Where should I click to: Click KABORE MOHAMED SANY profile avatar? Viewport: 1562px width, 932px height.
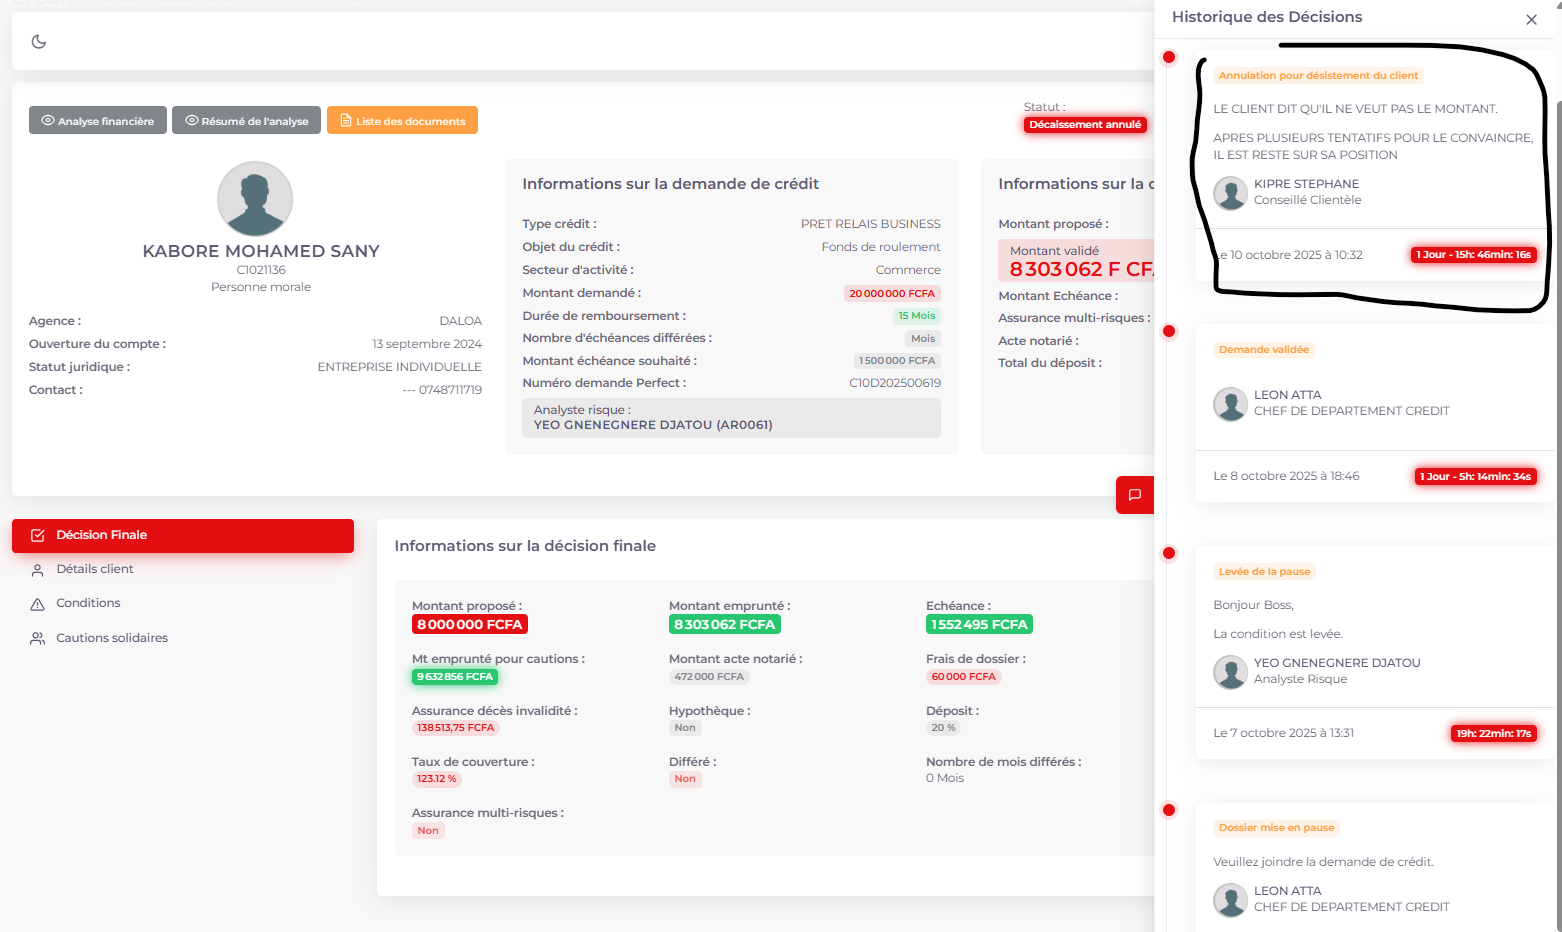click(x=255, y=199)
